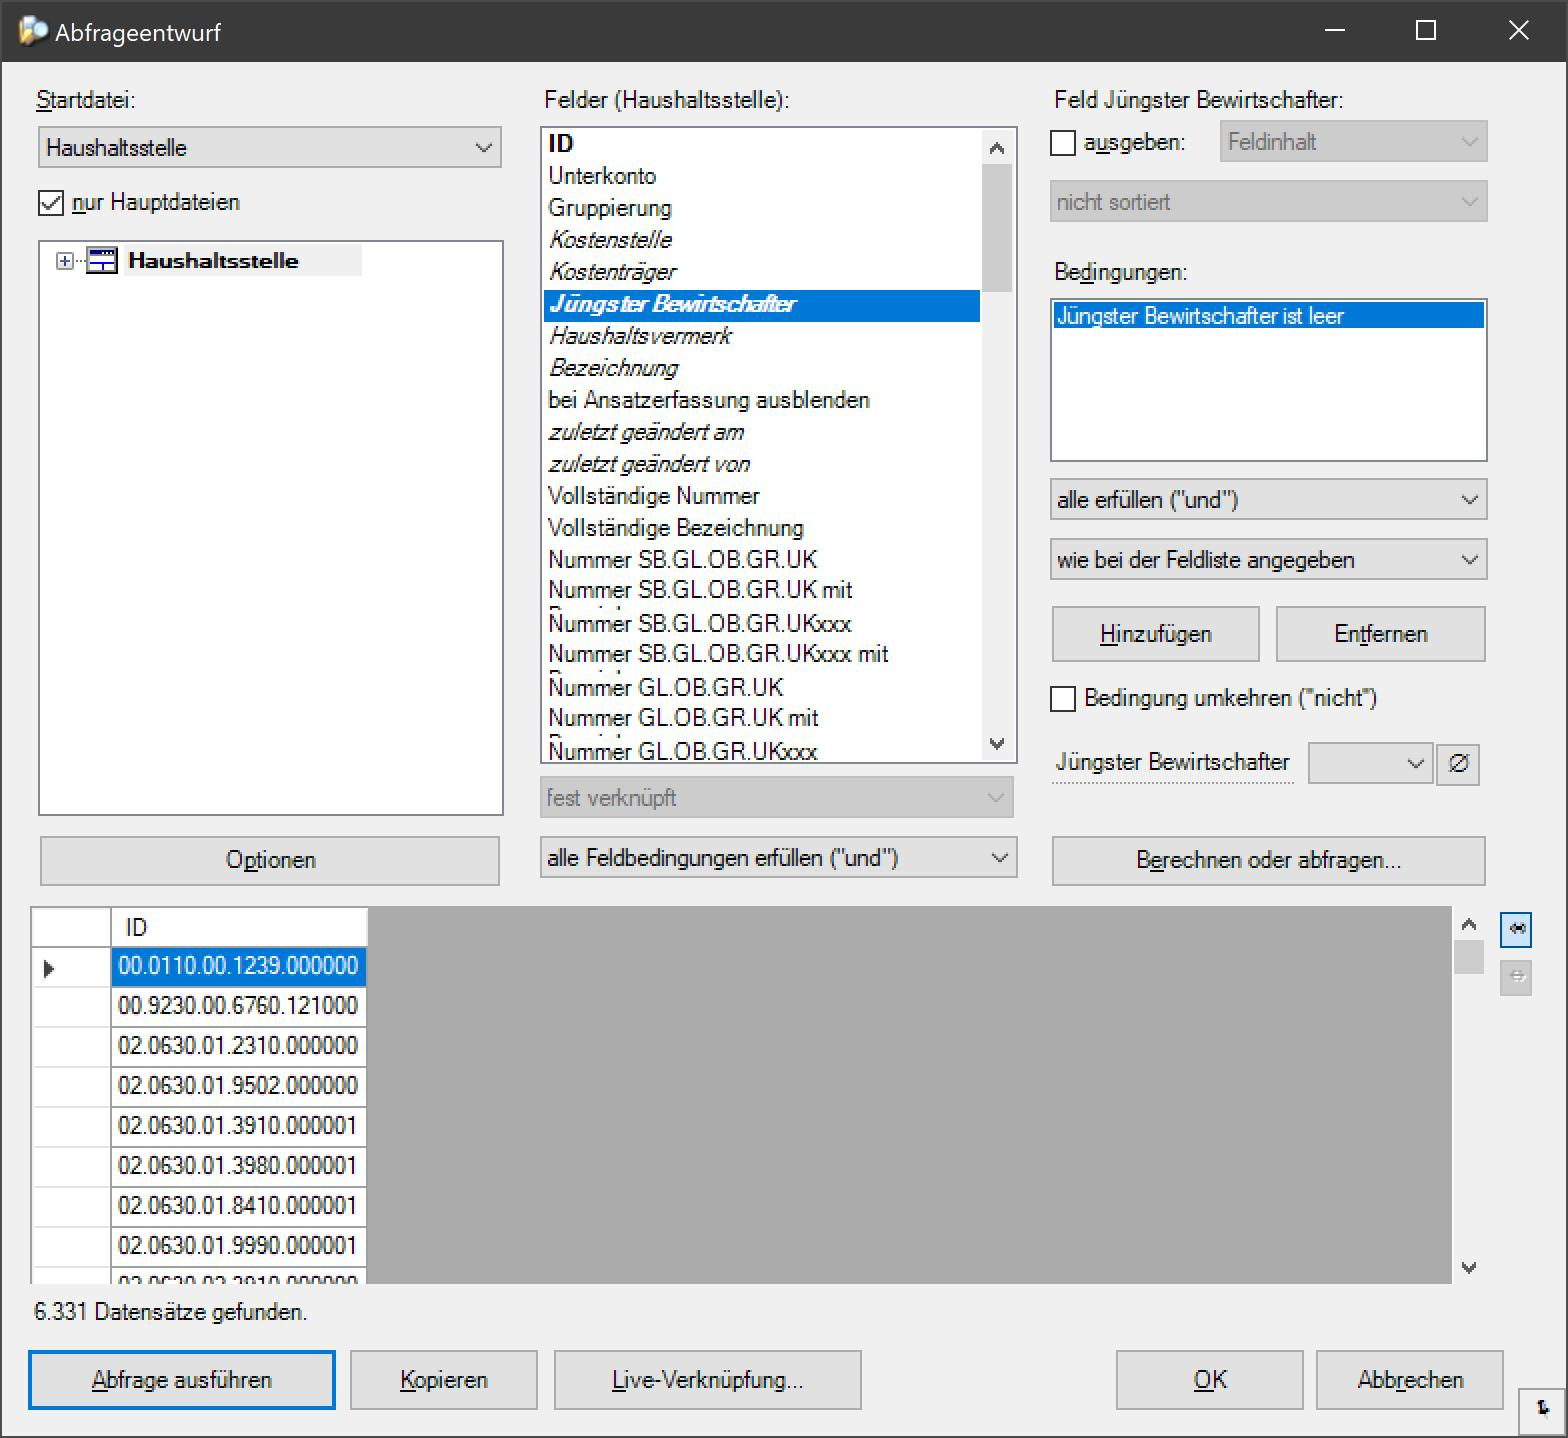Select 'Unterkonto' in the Felder list
Screen dimensions: 1568x1438
pos(762,176)
